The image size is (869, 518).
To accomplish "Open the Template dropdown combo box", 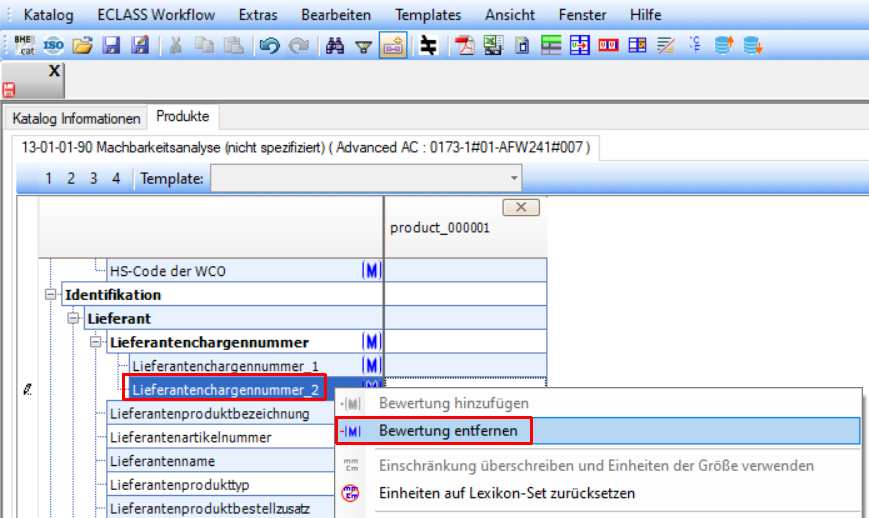I will click(366, 178).
